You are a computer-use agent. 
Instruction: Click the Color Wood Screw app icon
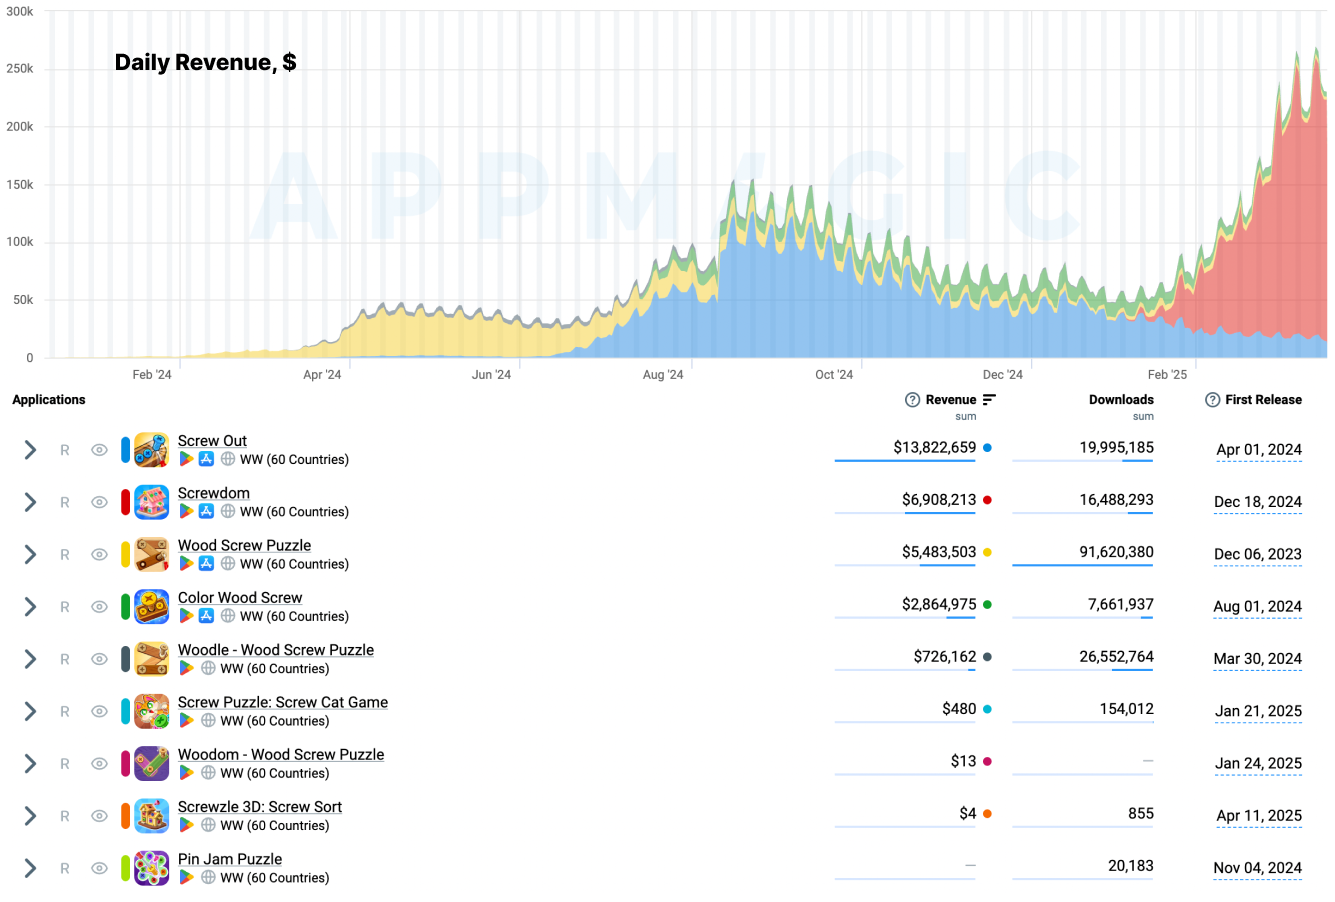[152, 607]
